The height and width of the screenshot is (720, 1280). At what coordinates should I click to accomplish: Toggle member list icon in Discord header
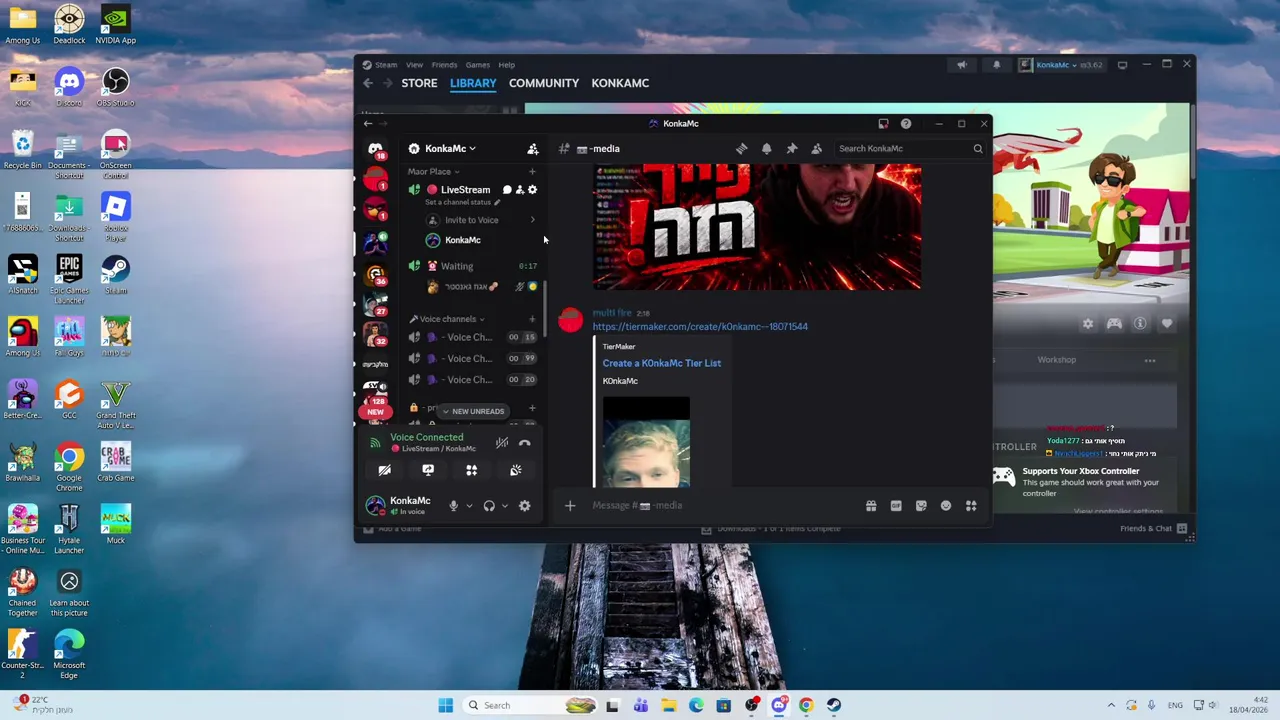pos(816,148)
